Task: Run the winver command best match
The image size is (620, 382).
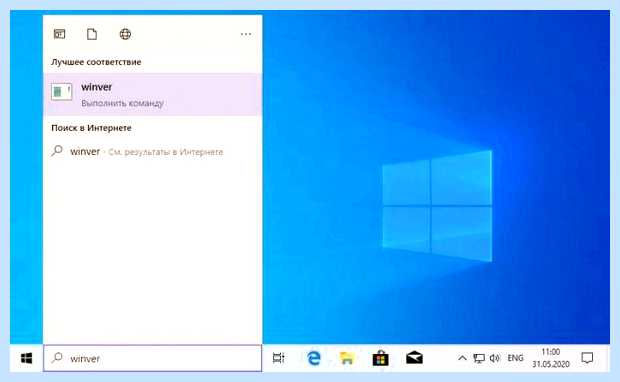Action: 153,94
